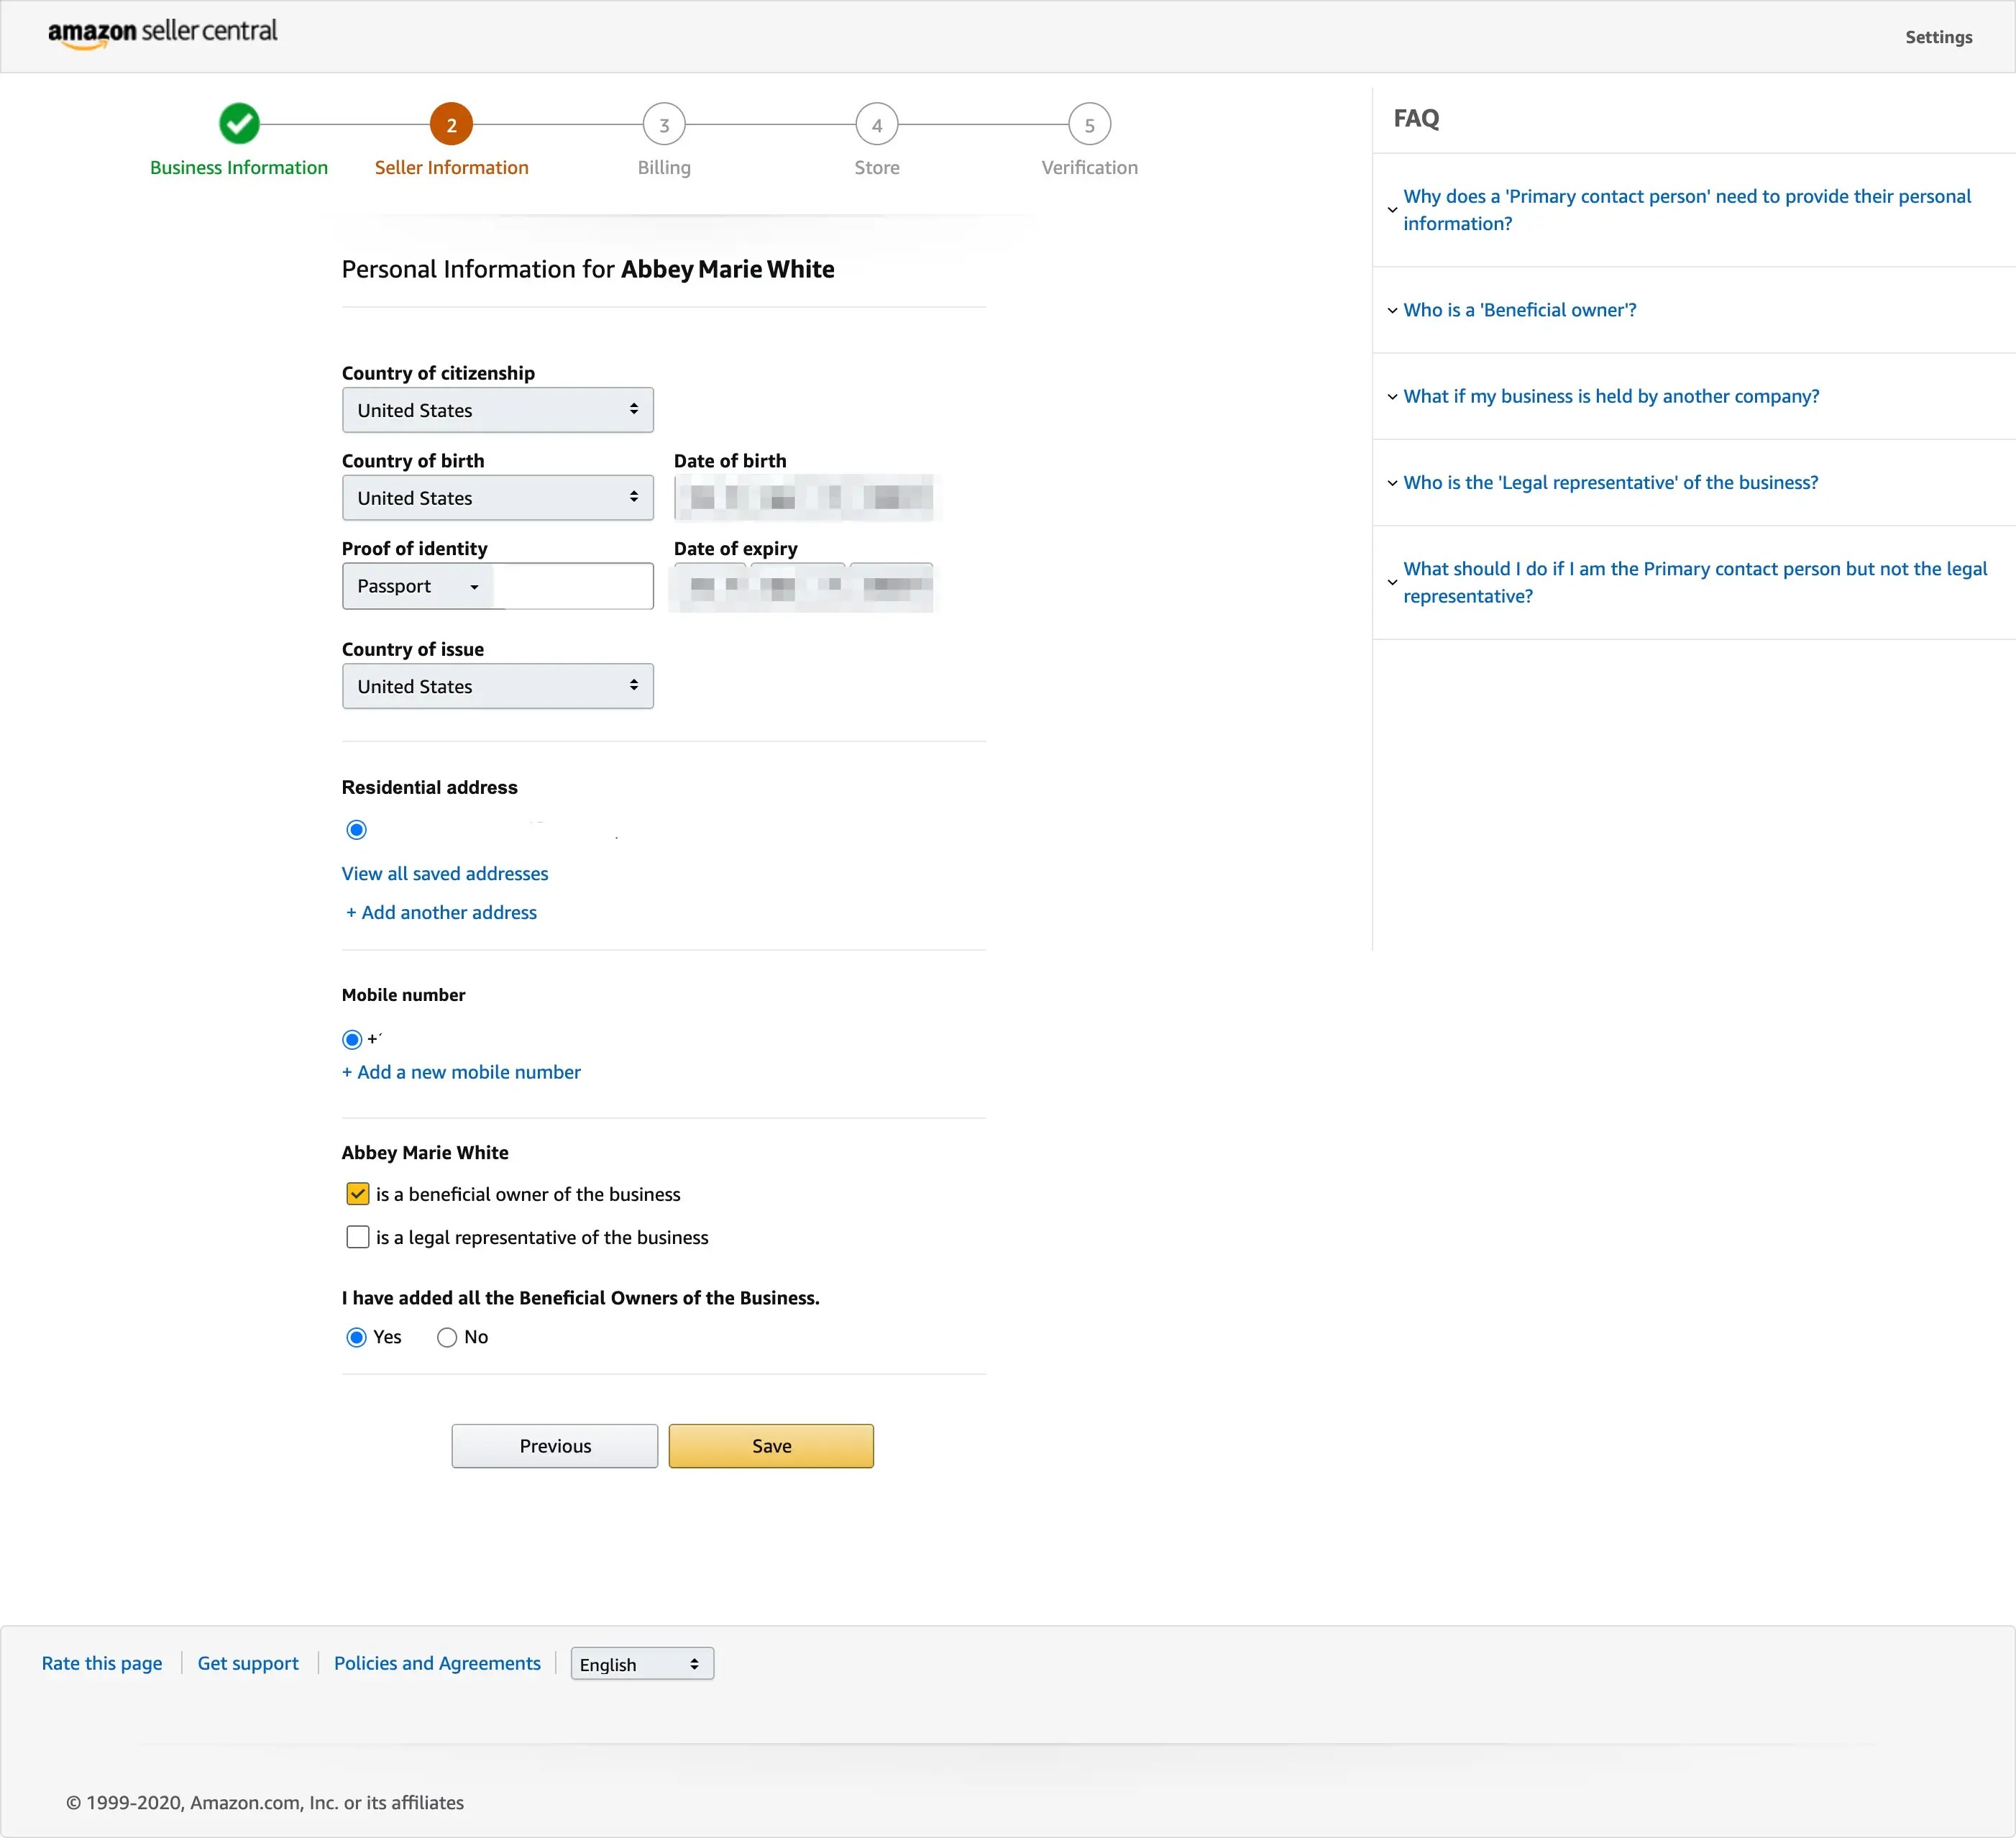Open the English language selector in footer
Screen dimensions: 2016x1838
(641, 1663)
